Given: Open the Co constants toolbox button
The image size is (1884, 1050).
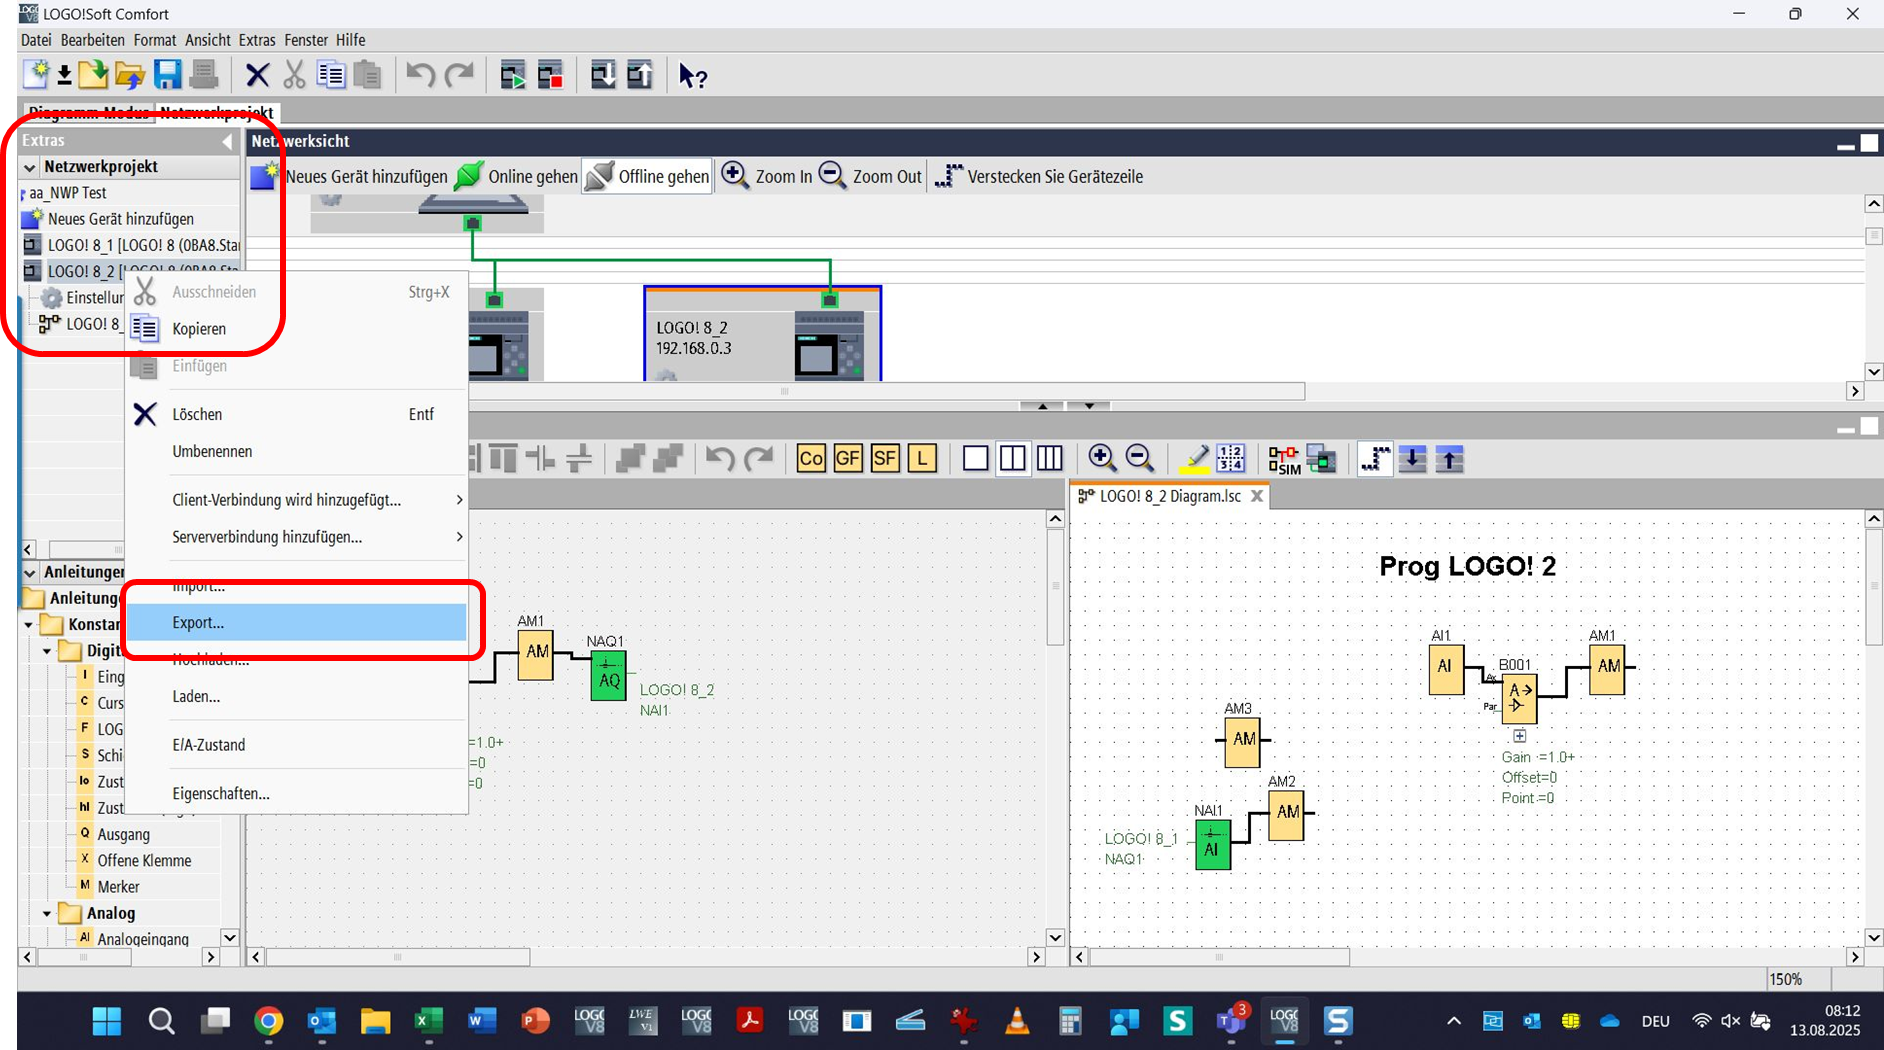Looking at the screenshot, I should pos(811,459).
